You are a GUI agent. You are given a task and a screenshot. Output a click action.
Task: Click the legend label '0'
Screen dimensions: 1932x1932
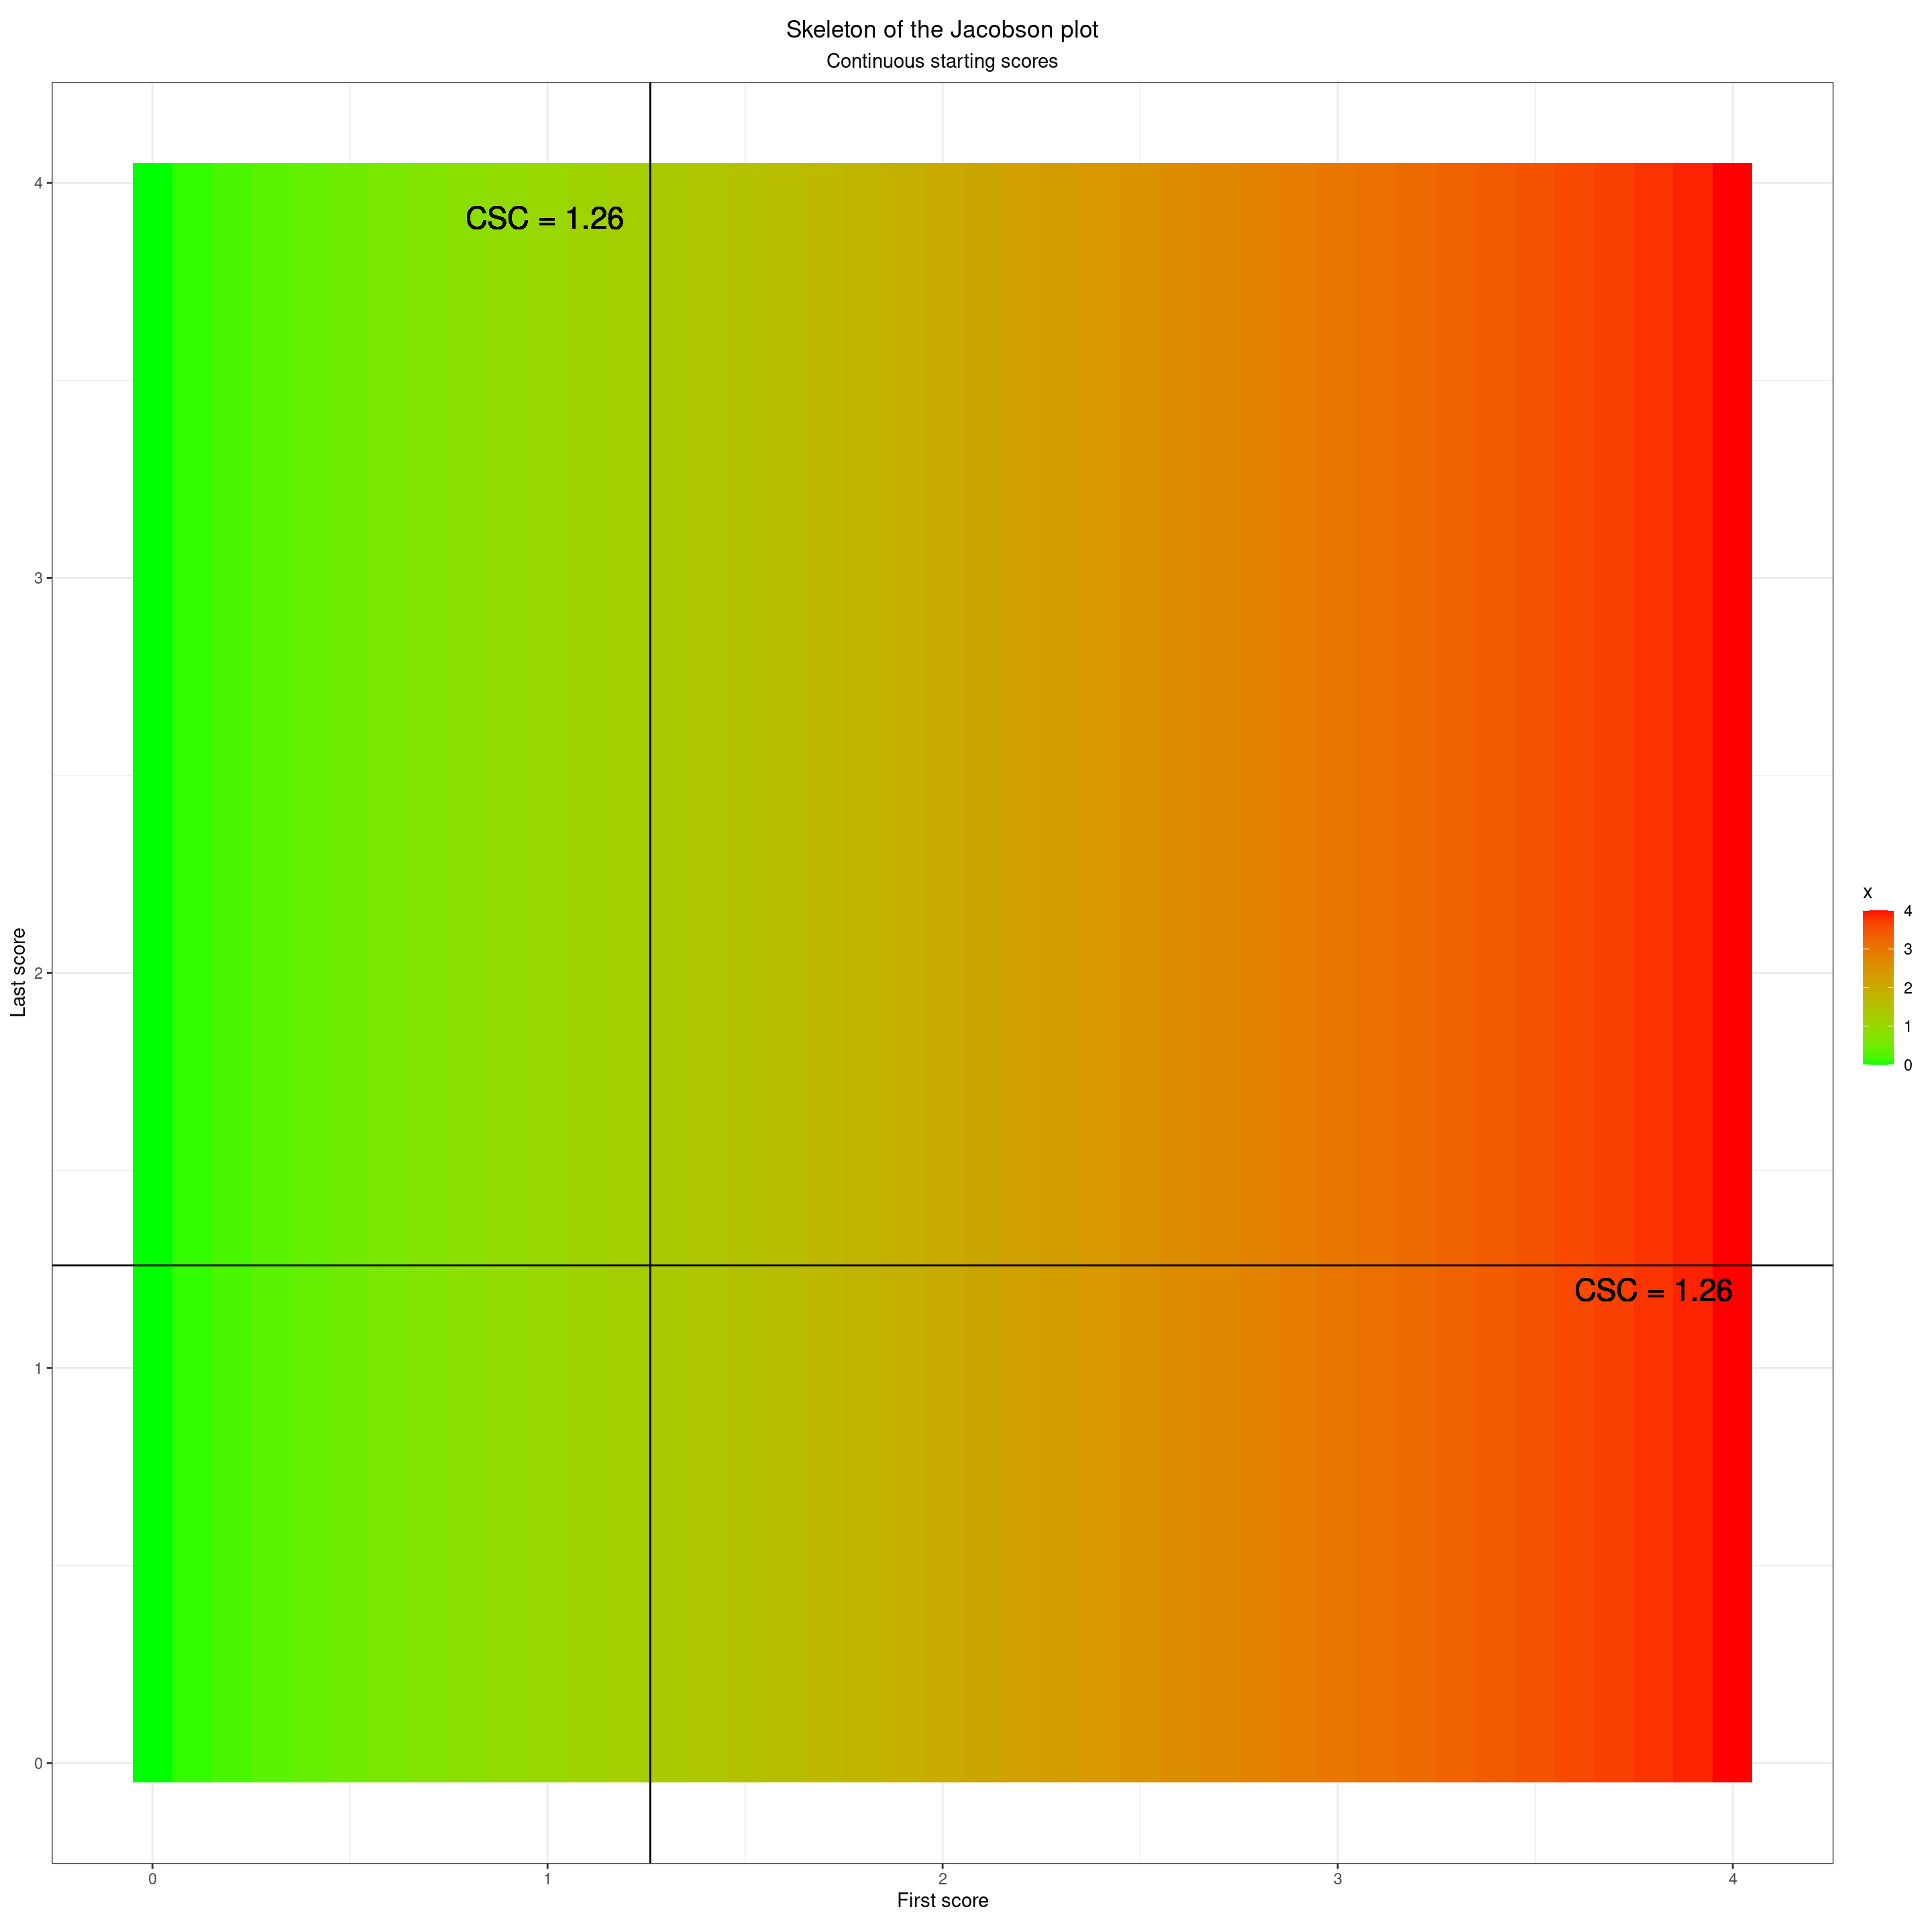(x=1907, y=1065)
